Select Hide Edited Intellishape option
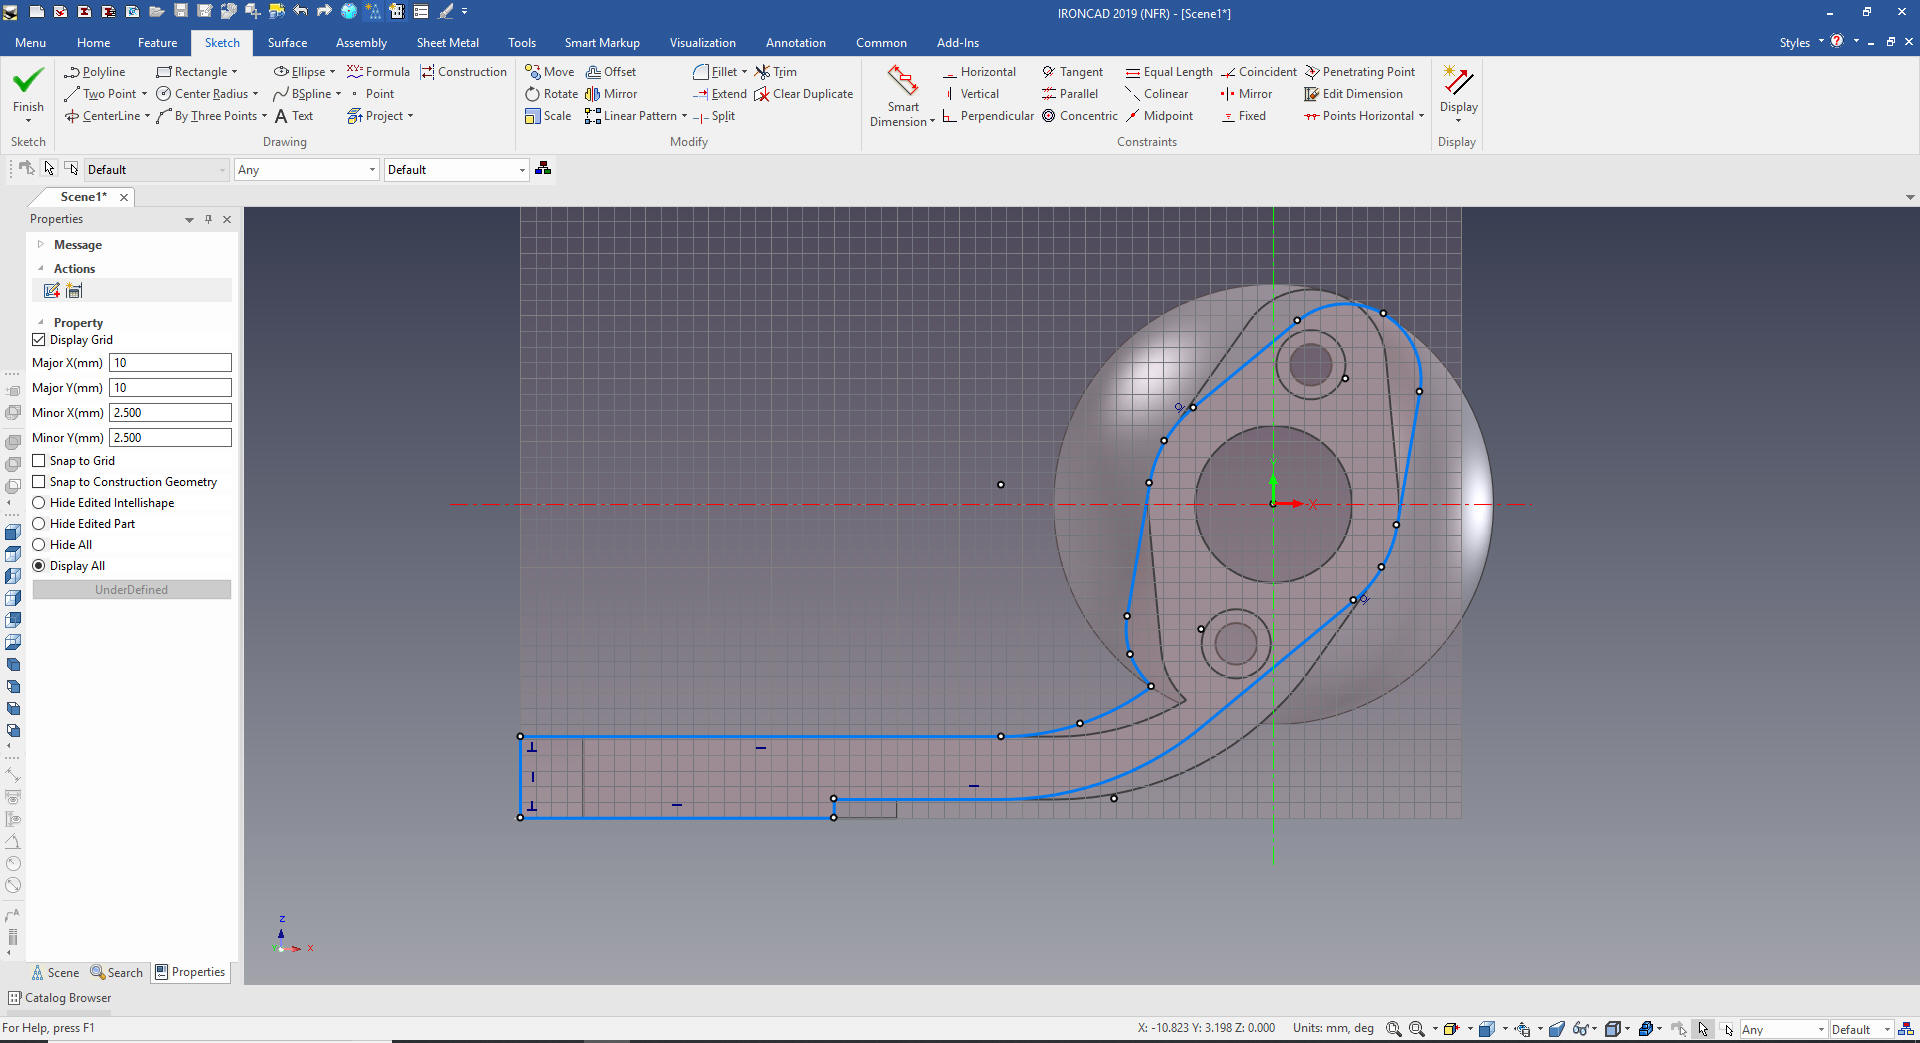This screenshot has width=1920, height=1043. (x=39, y=503)
